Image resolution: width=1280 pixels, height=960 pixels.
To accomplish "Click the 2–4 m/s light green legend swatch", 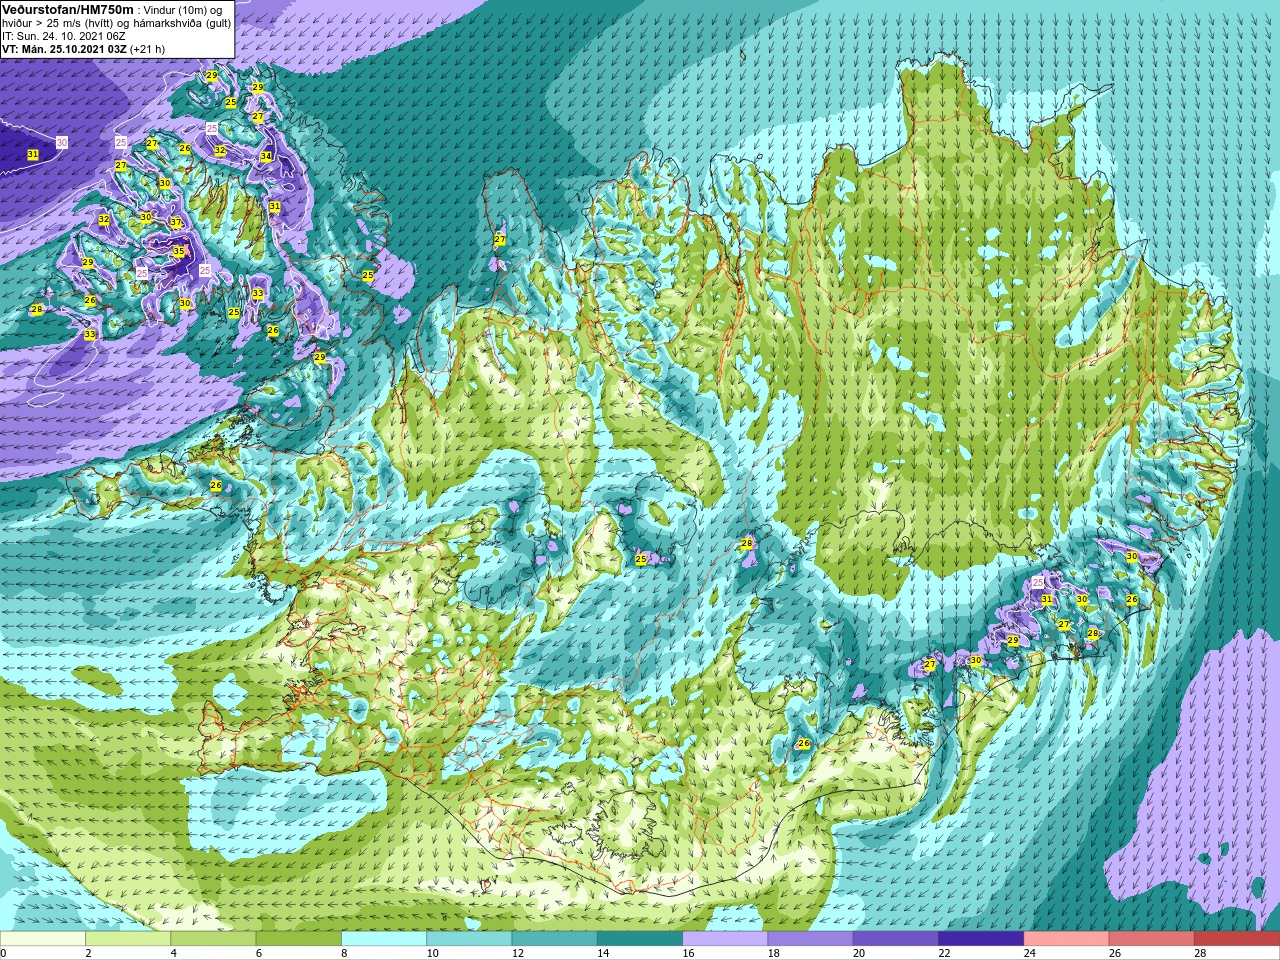I will pyautogui.click(x=128, y=940).
